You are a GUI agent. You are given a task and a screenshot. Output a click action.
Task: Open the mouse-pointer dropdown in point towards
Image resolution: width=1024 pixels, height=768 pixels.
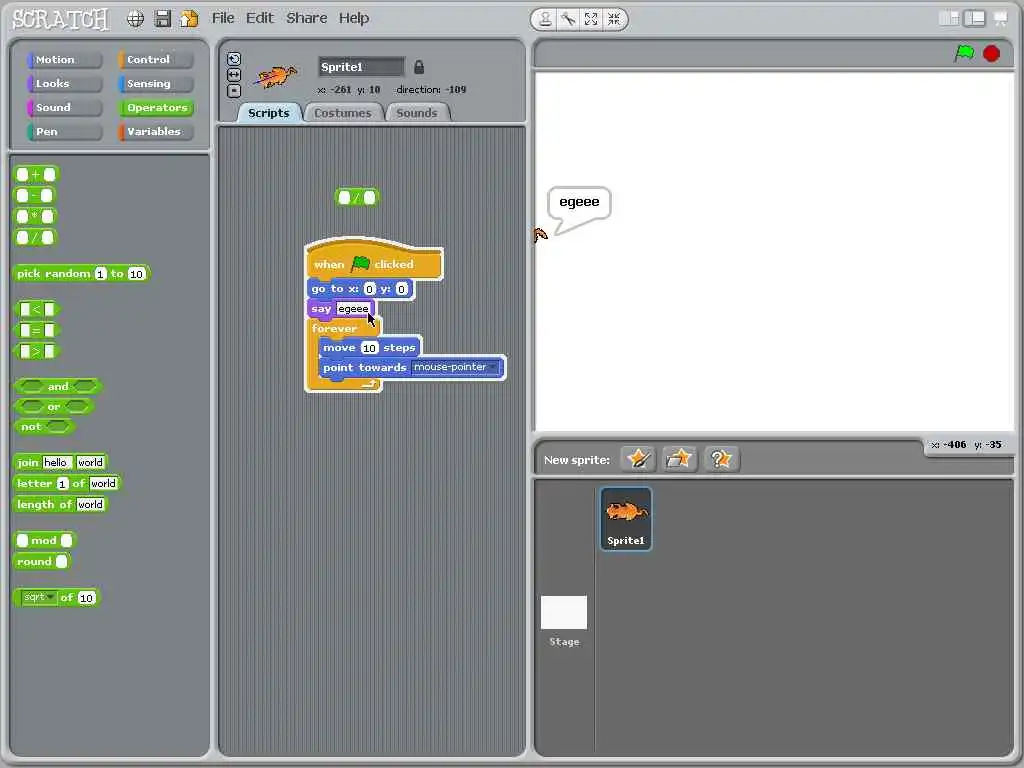(455, 367)
